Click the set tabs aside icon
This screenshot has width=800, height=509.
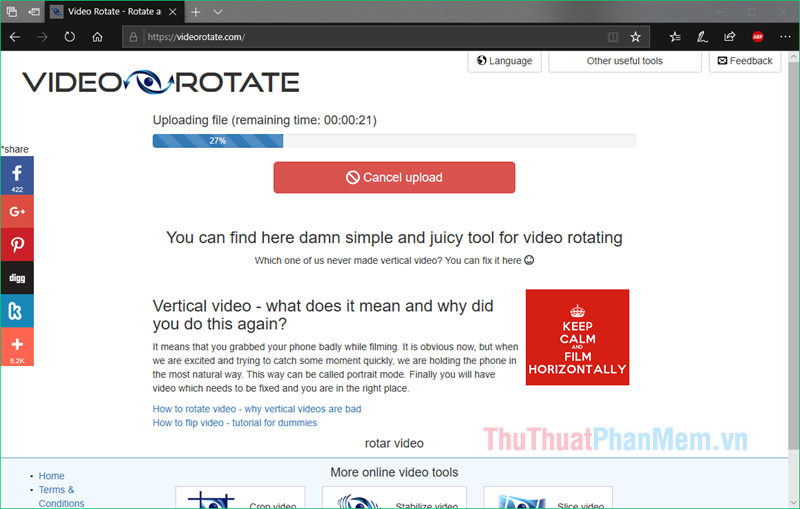34,11
